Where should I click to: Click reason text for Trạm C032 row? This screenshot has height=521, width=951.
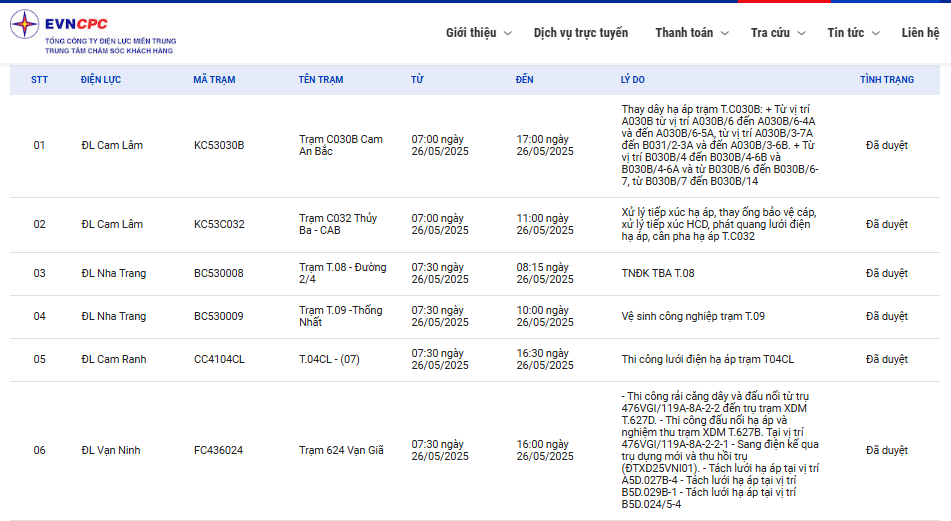(719, 224)
